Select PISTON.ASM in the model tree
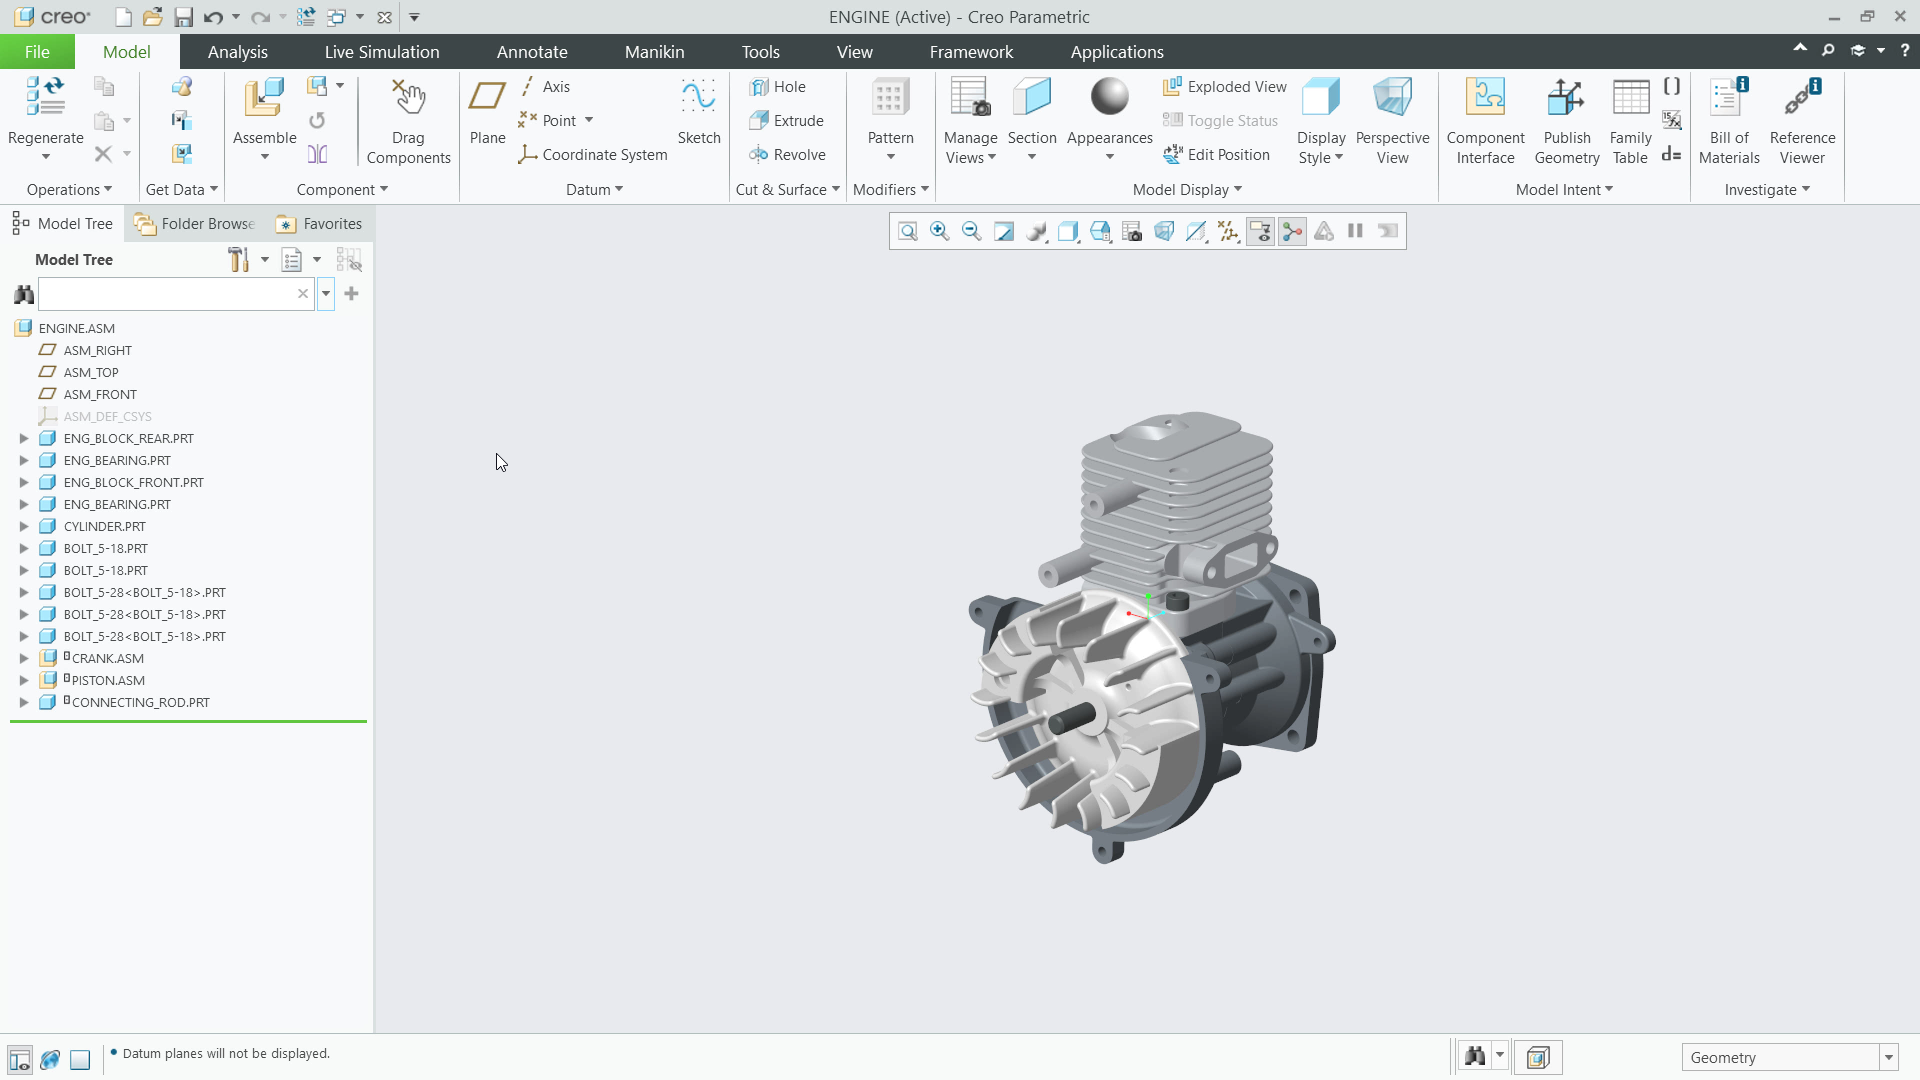This screenshot has width=1920, height=1080. tap(108, 681)
